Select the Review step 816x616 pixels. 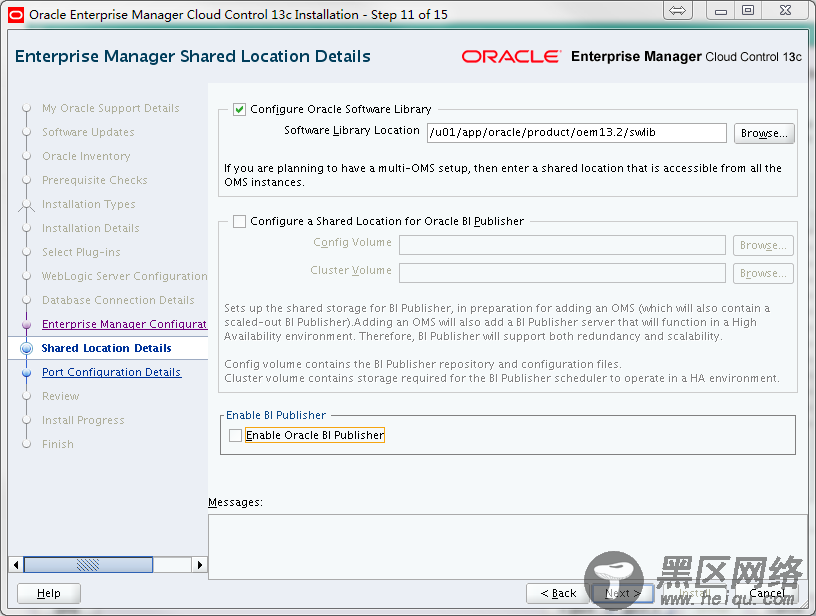click(61, 396)
